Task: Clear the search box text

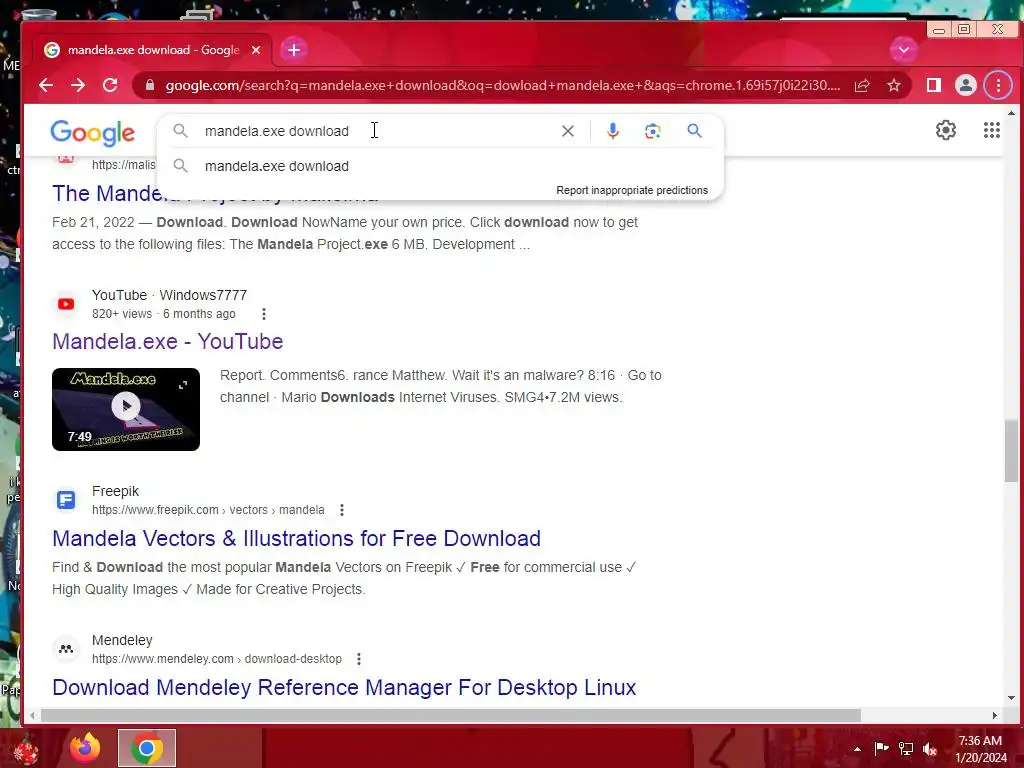Action: [568, 131]
